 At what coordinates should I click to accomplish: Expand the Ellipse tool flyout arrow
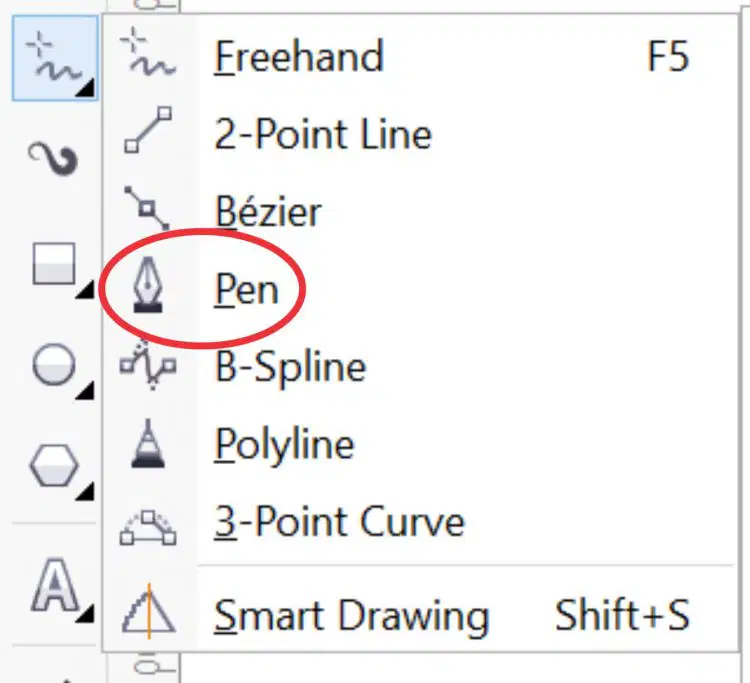click(x=85, y=391)
